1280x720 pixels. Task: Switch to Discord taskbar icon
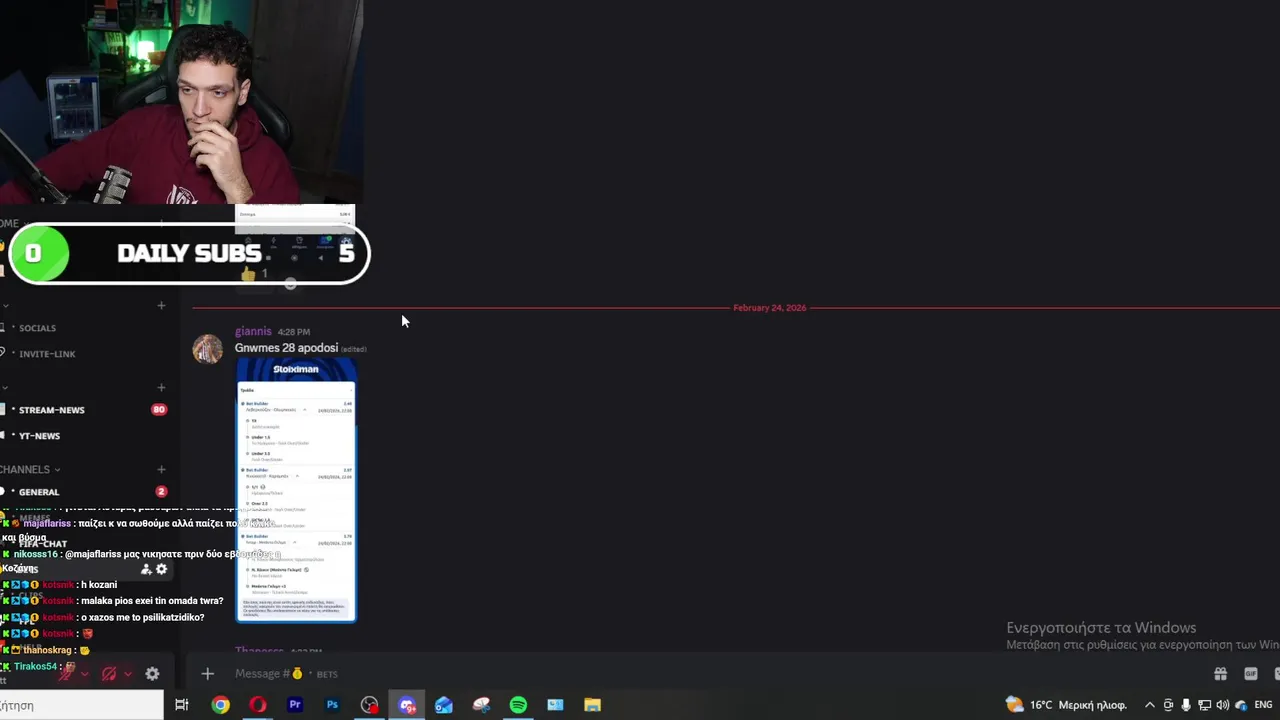click(x=407, y=705)
